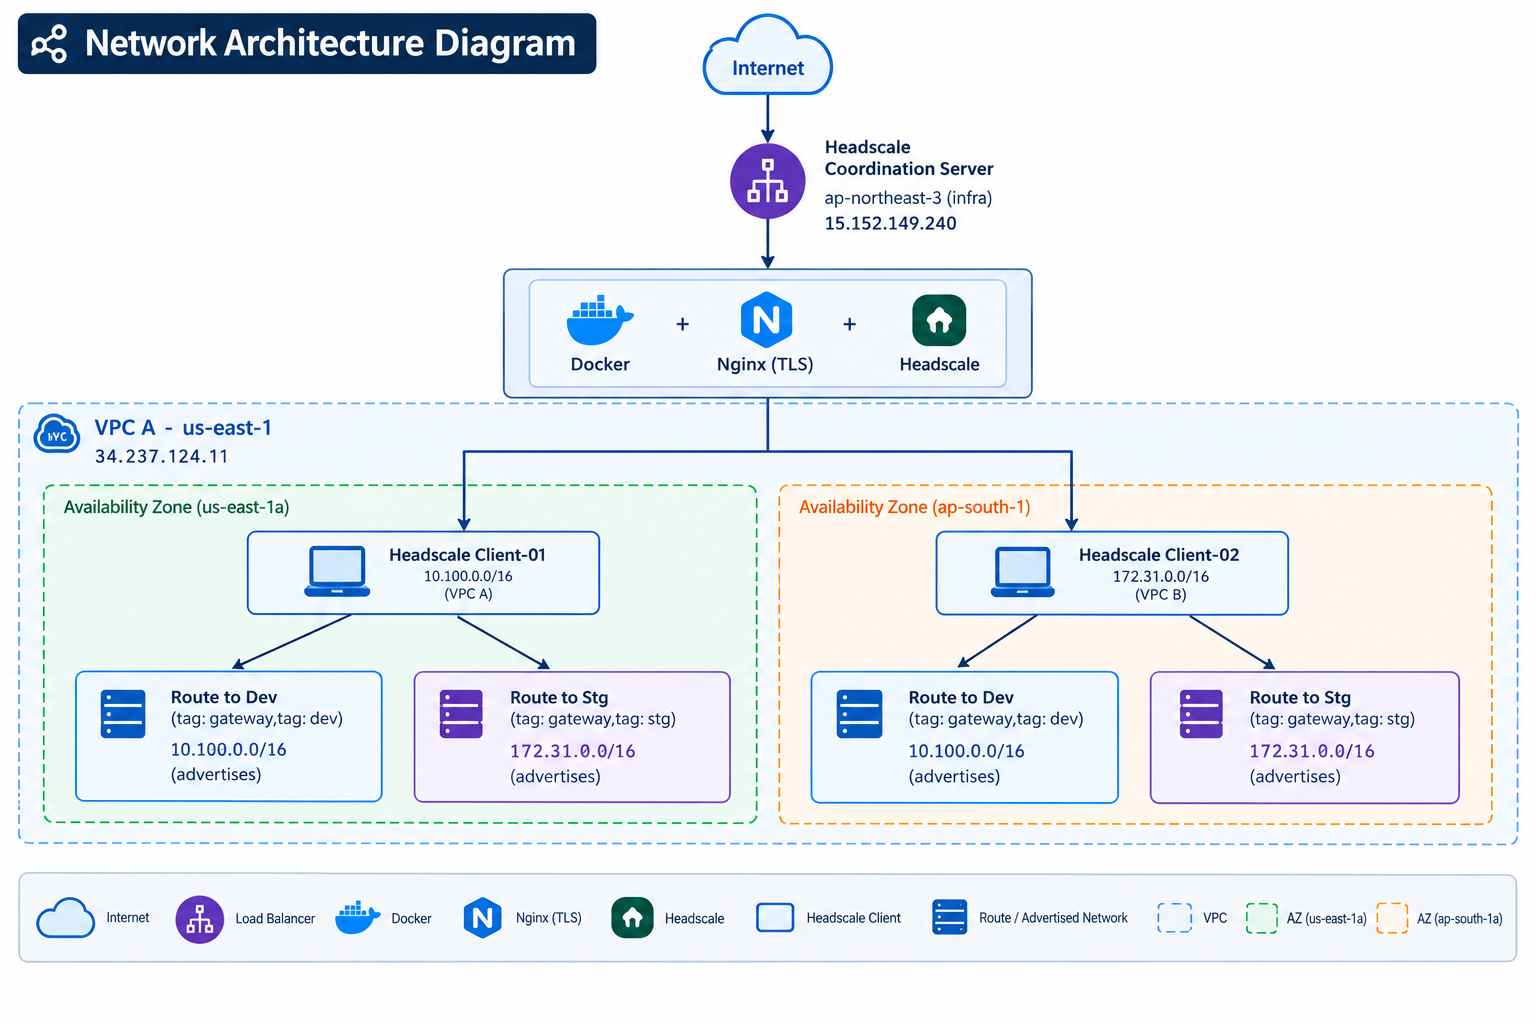Click '(VPC B)' text under Client-02
Viewport: 1536px width, 1024px height.
(1160, 595)
